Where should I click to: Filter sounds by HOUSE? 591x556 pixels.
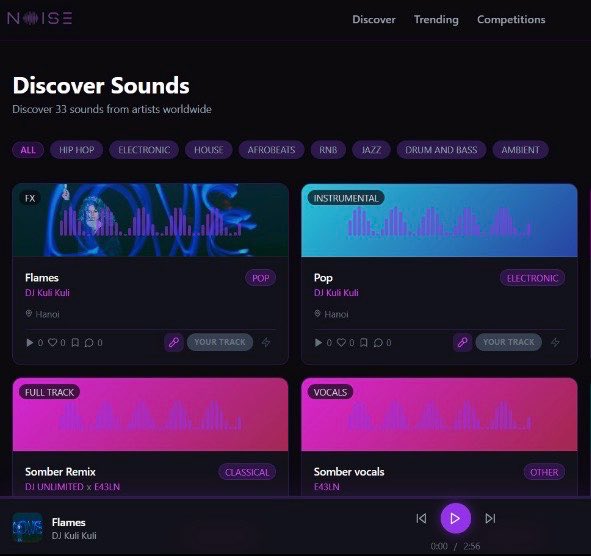click(x=208, y=150)
